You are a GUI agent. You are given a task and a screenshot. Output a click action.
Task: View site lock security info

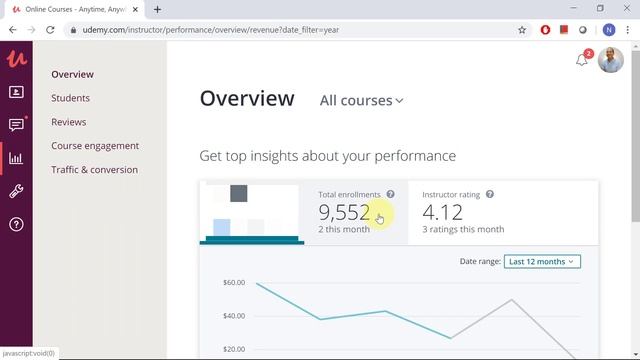point(73,30)
